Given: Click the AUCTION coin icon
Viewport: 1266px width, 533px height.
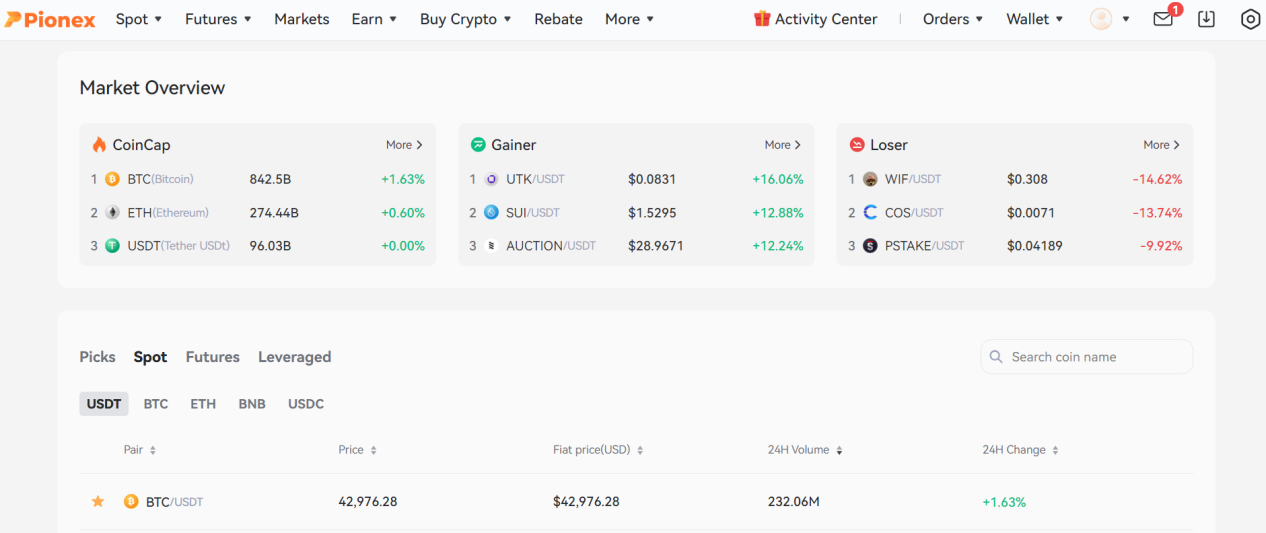Looking at the screenshot, I should 491,245.
